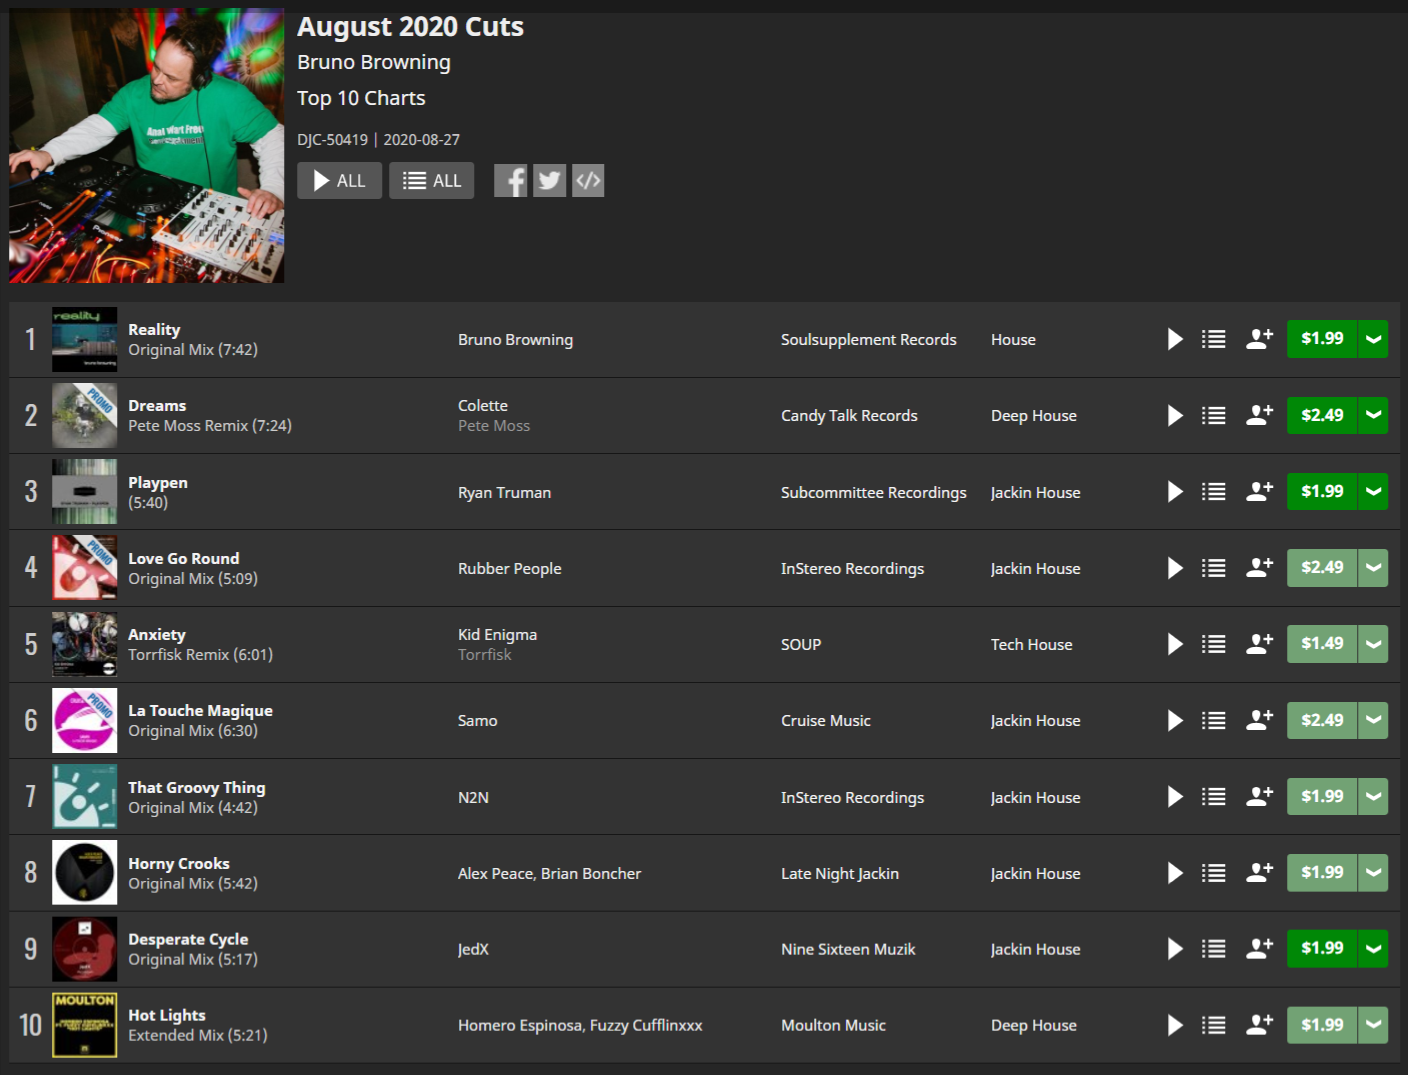Buy Anxiety for $1.49
This screenshot has height=1075, width=1408.
(x=1322, y=644)
